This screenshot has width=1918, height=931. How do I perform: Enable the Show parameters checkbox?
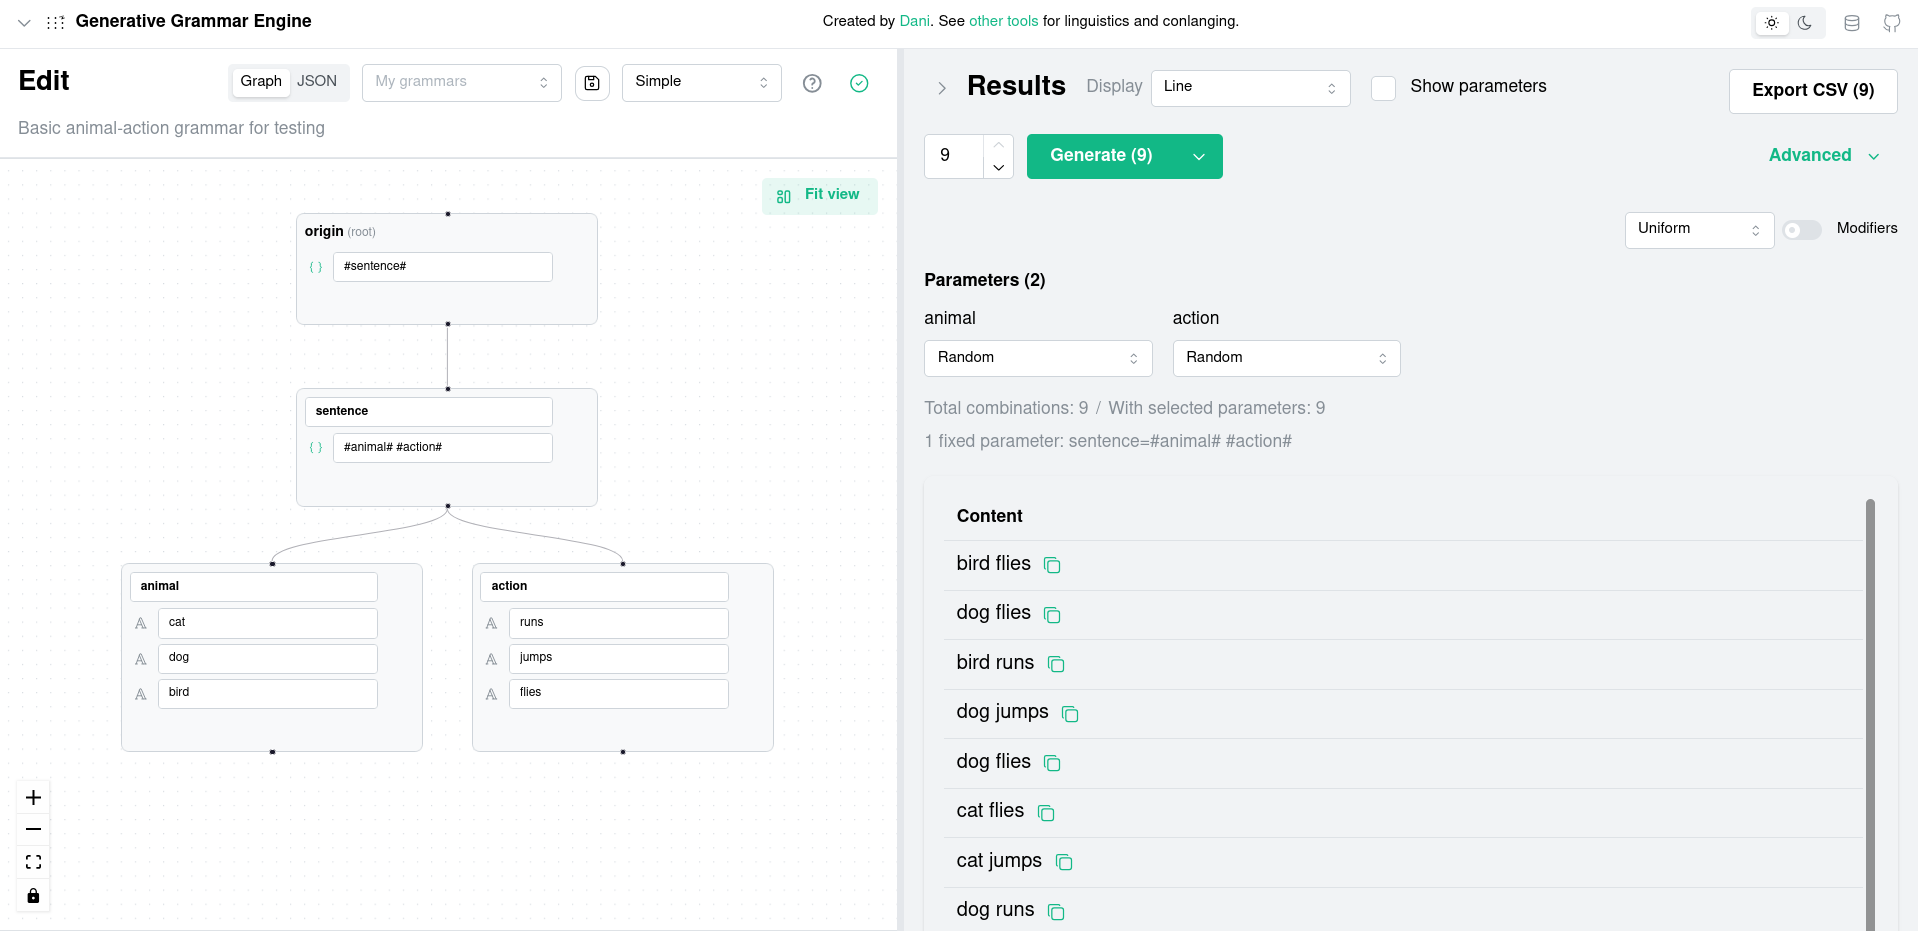tap(1384, 88)
